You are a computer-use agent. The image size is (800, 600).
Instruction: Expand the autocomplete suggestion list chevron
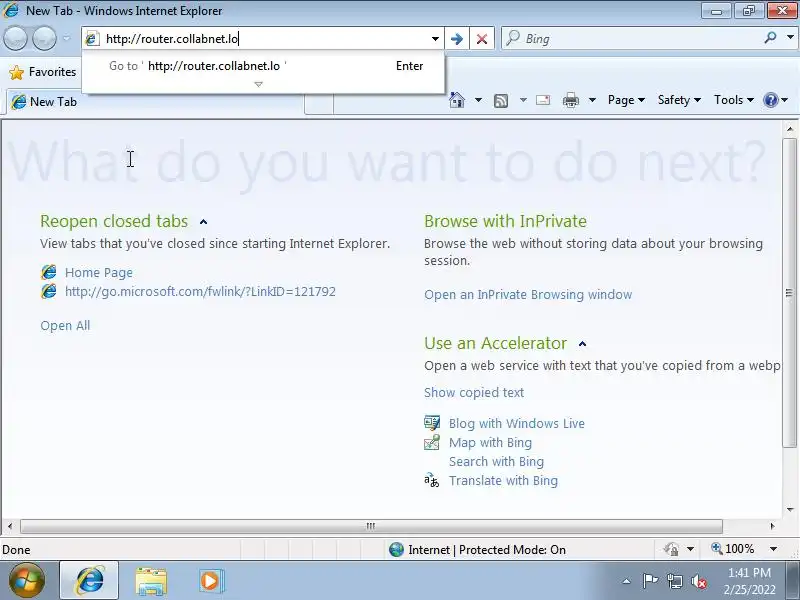click(259, 84)
